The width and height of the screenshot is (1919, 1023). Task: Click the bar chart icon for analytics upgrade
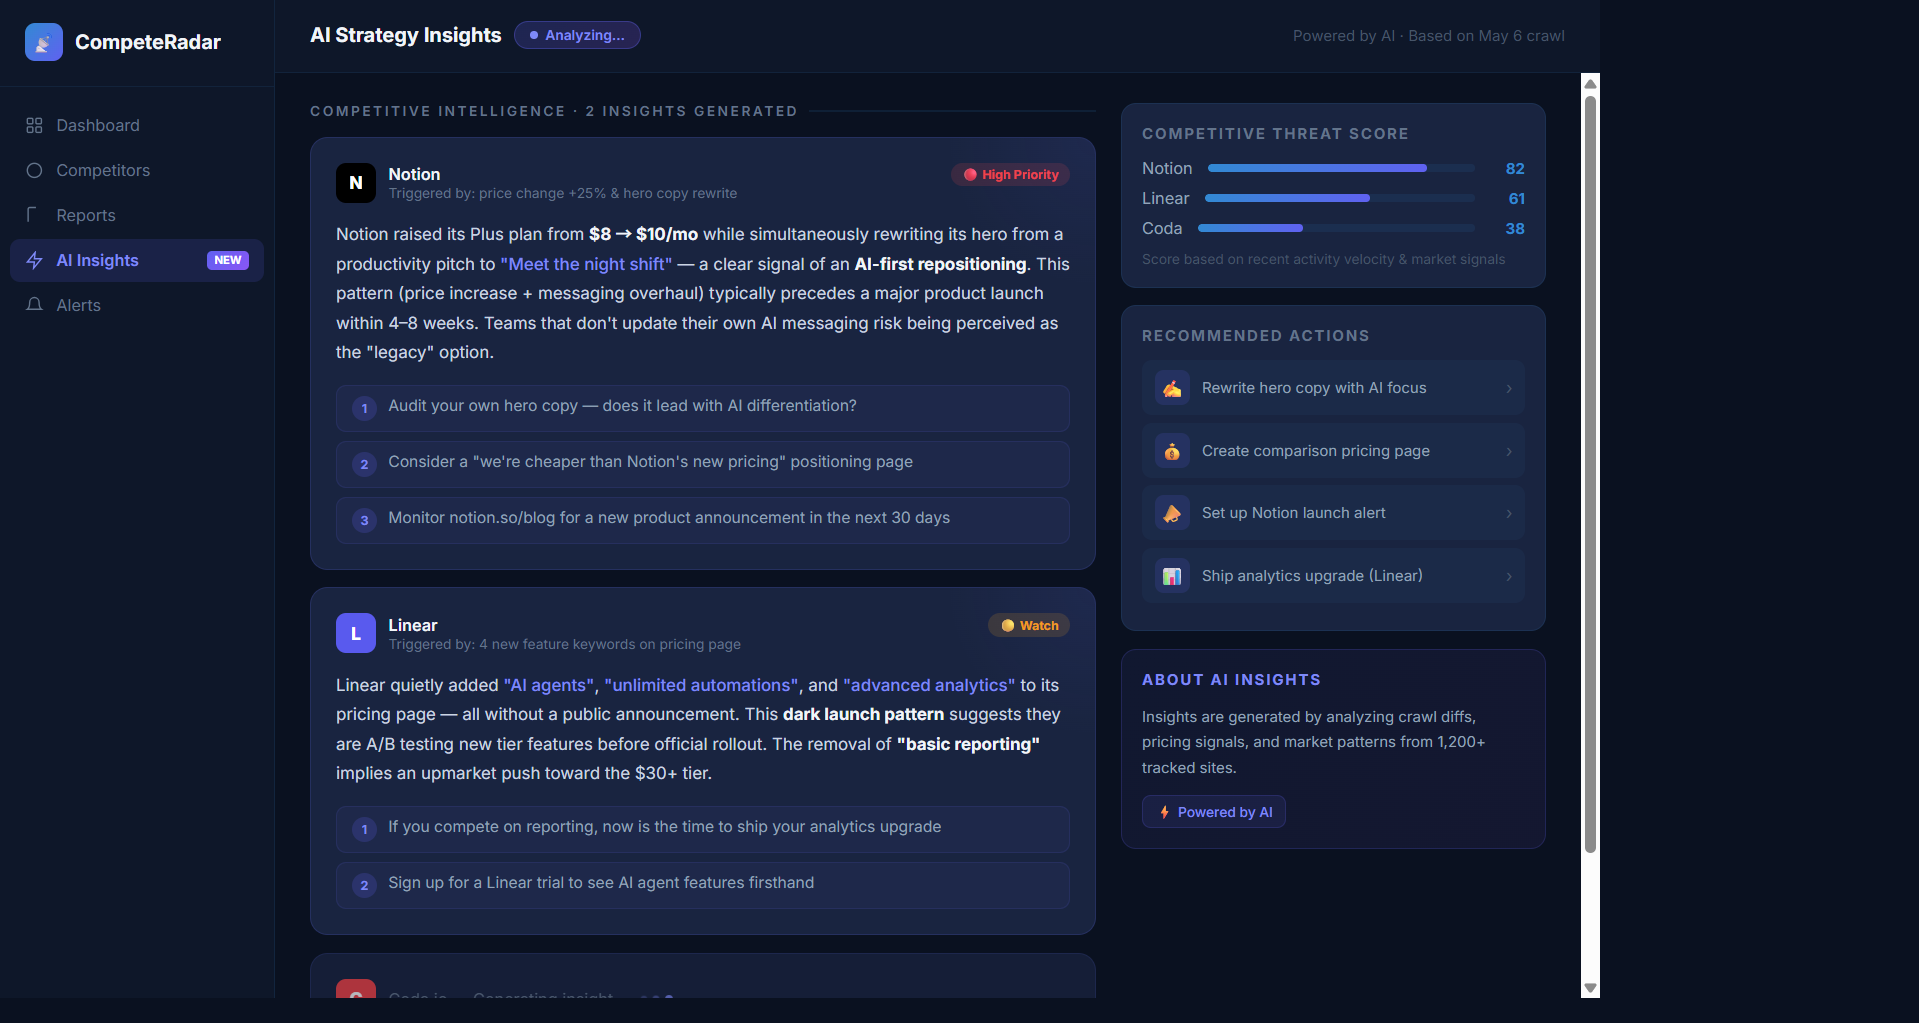click(x=1172, y=576)
